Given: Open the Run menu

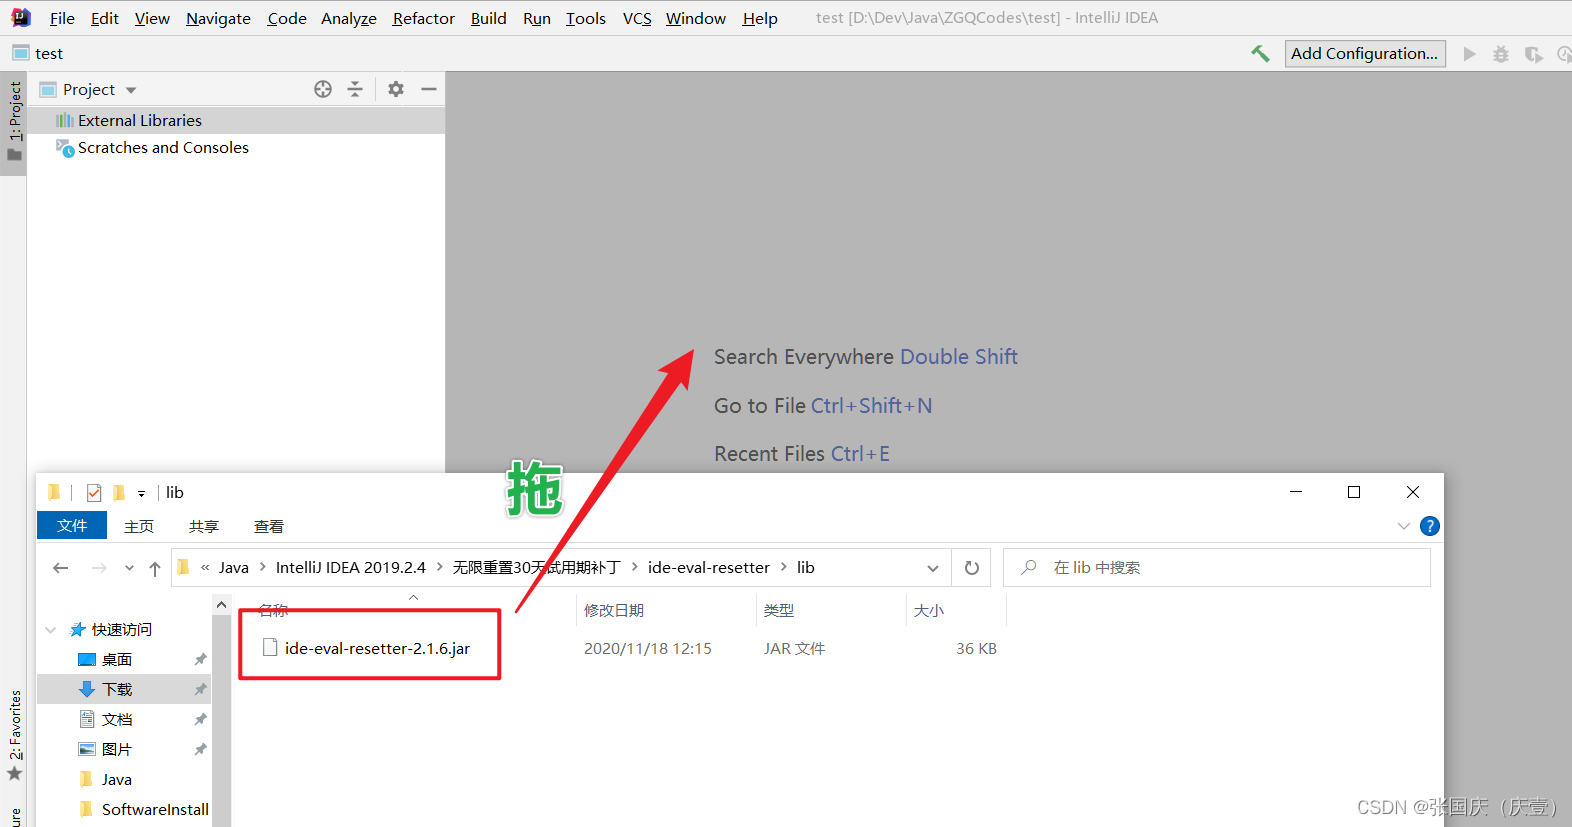Looking at the screenshot, I should click(537, 18).
